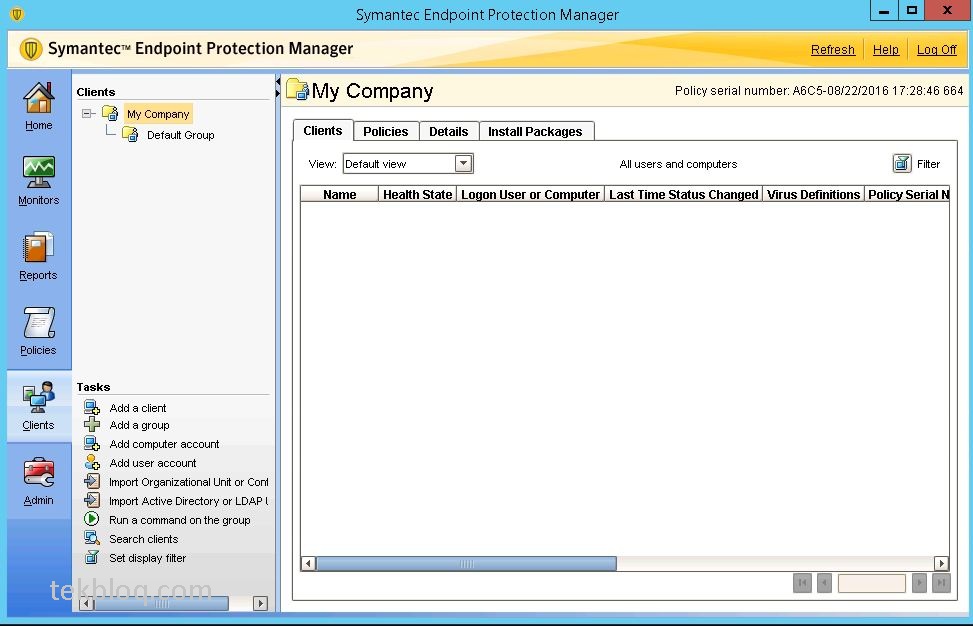The image size is (973, 626).
Task: Switch to the Policies tab
Action: click(x=386, y=132)
